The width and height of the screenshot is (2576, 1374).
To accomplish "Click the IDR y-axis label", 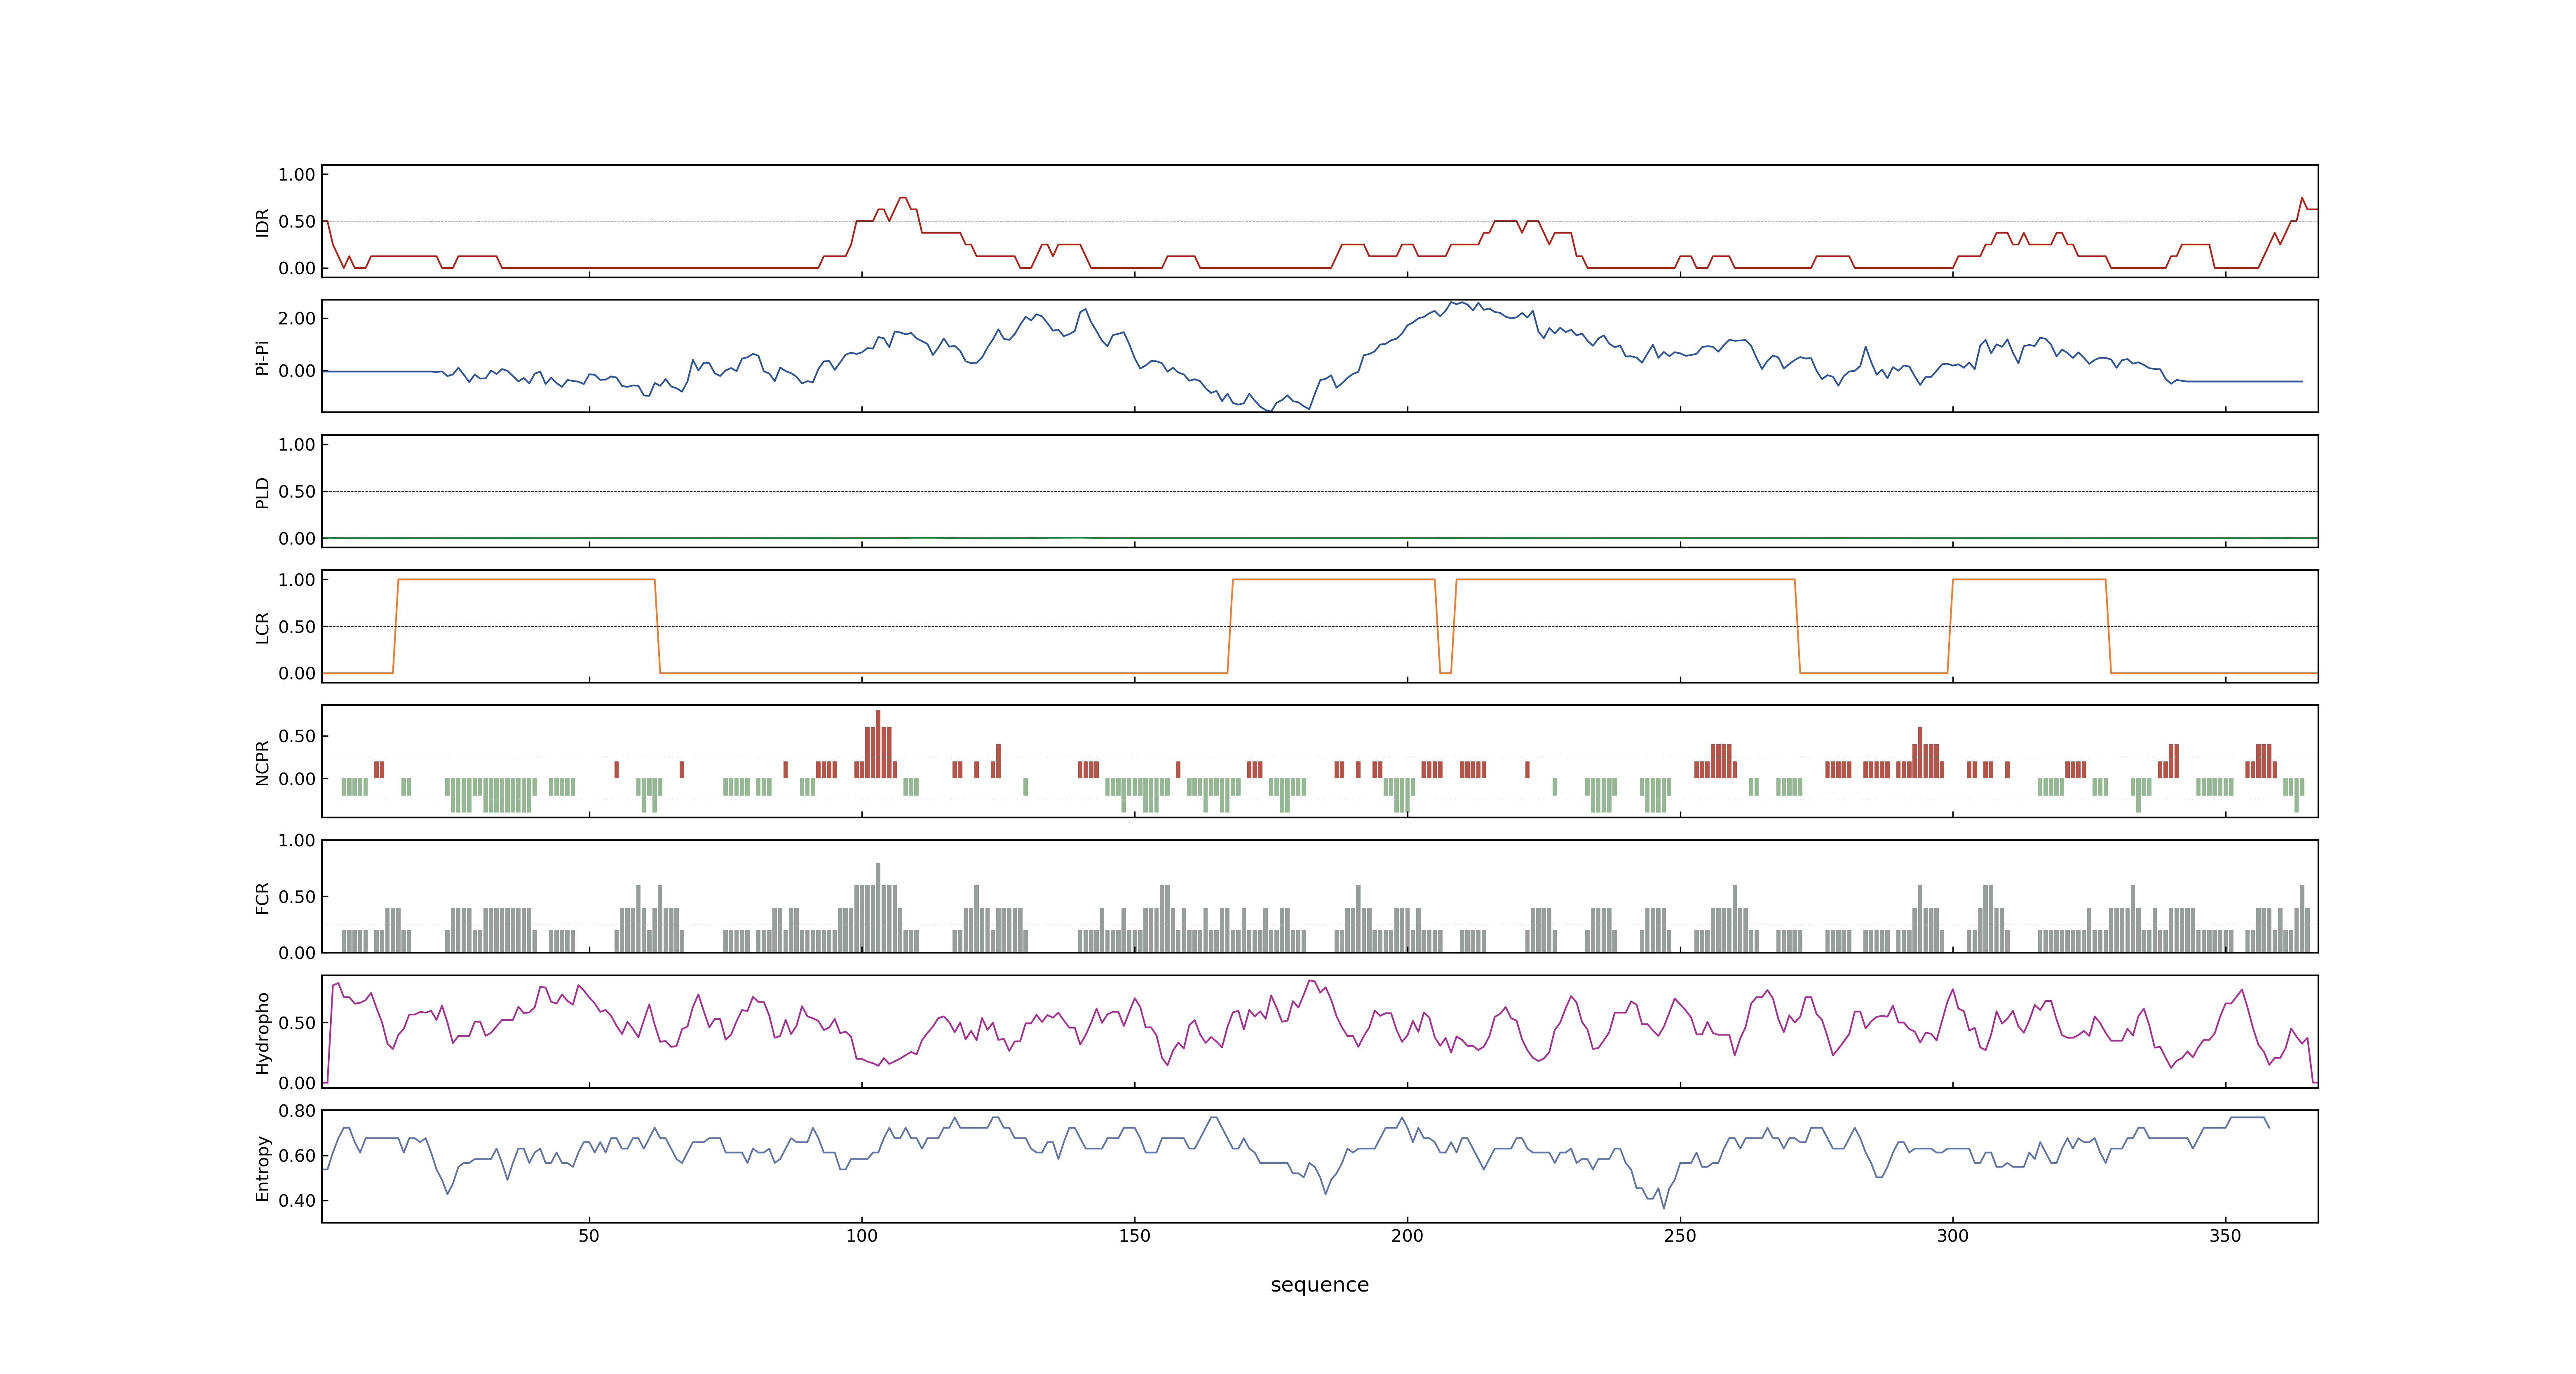I will (262, 222).
